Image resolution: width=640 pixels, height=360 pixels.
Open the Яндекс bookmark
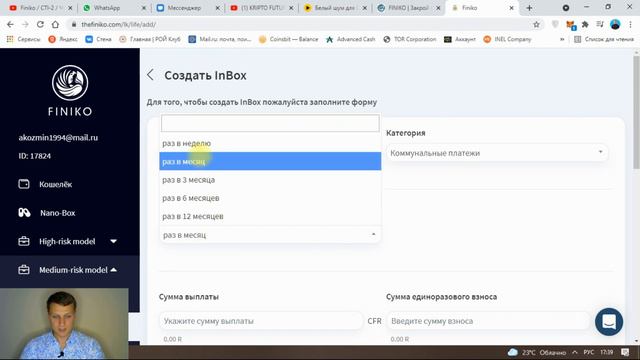[63, 39]
